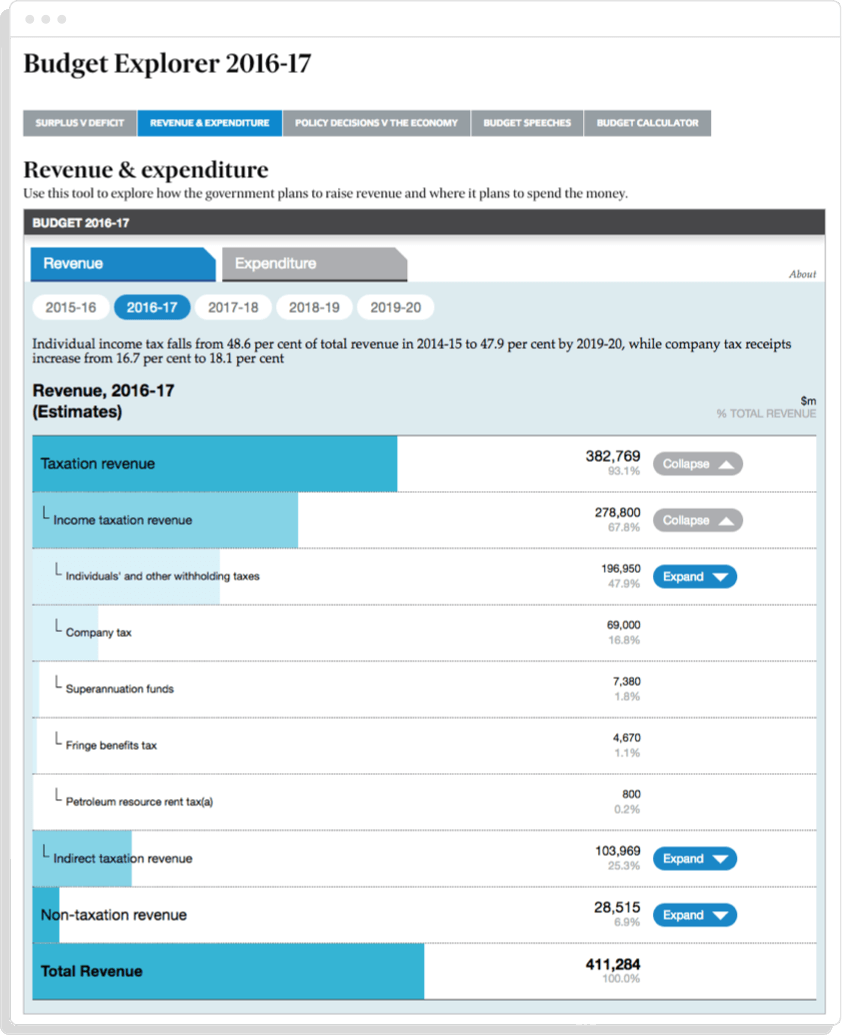Expand Individuals' and other withholding taxes

(x=694, y=577)
